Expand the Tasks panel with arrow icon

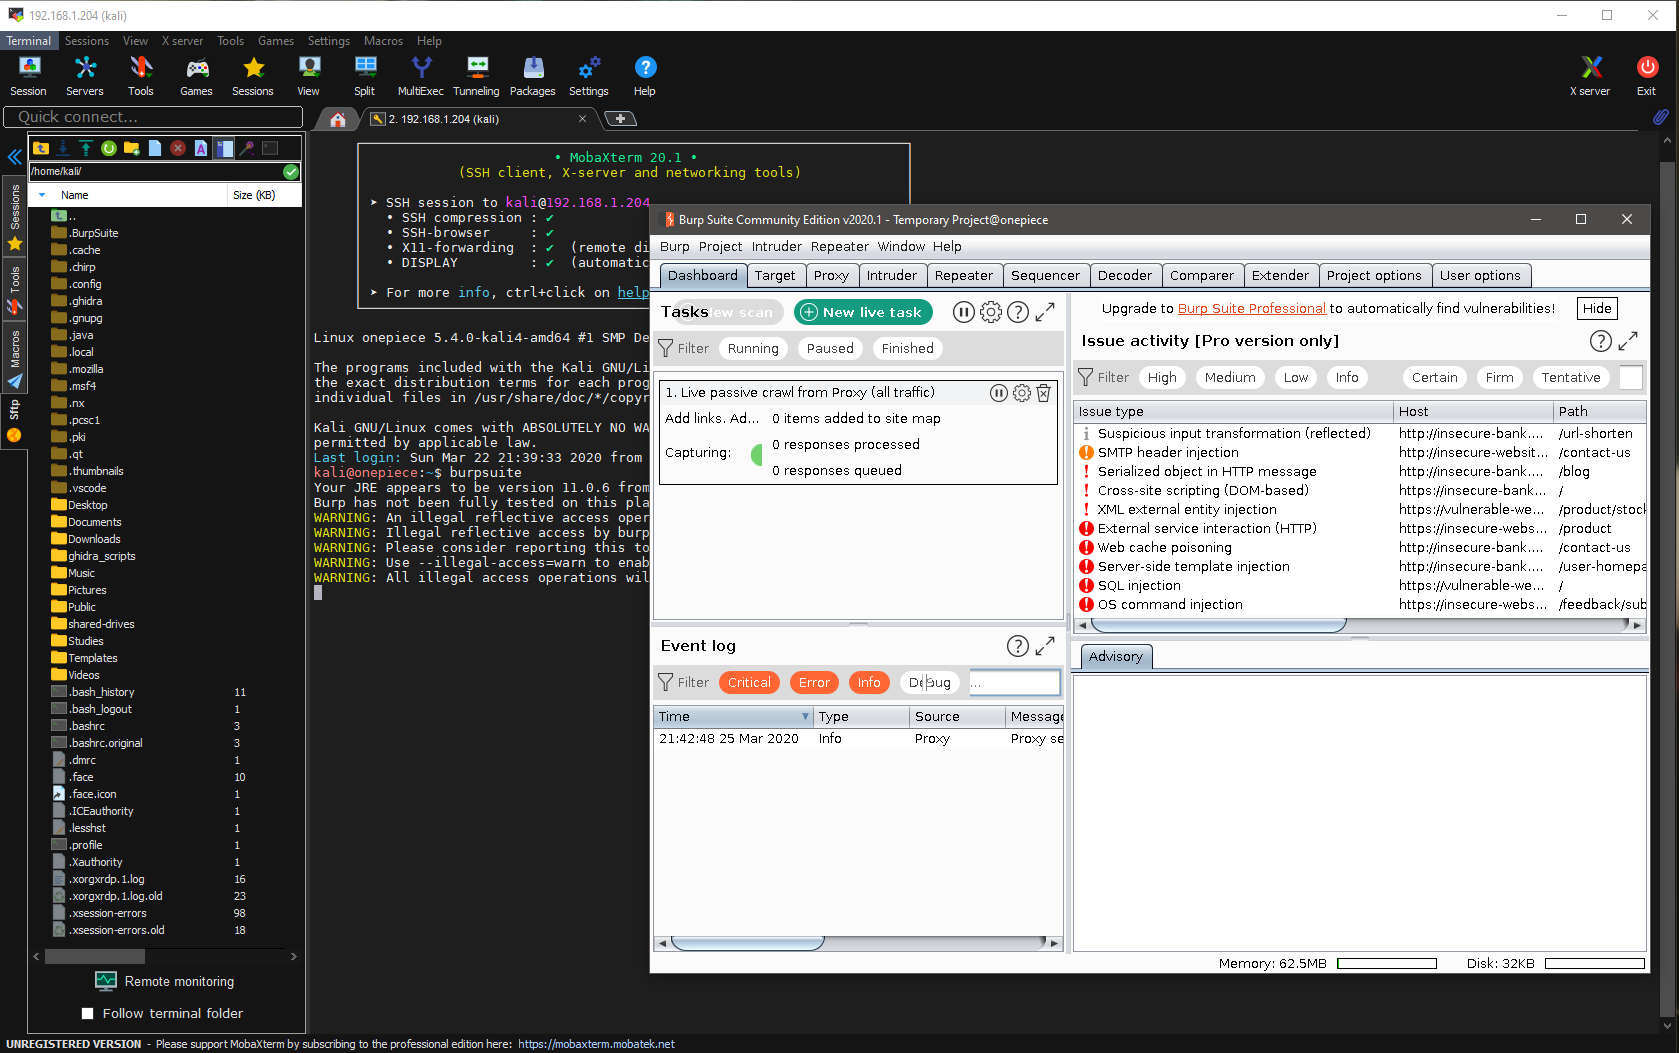(1045, 312)
